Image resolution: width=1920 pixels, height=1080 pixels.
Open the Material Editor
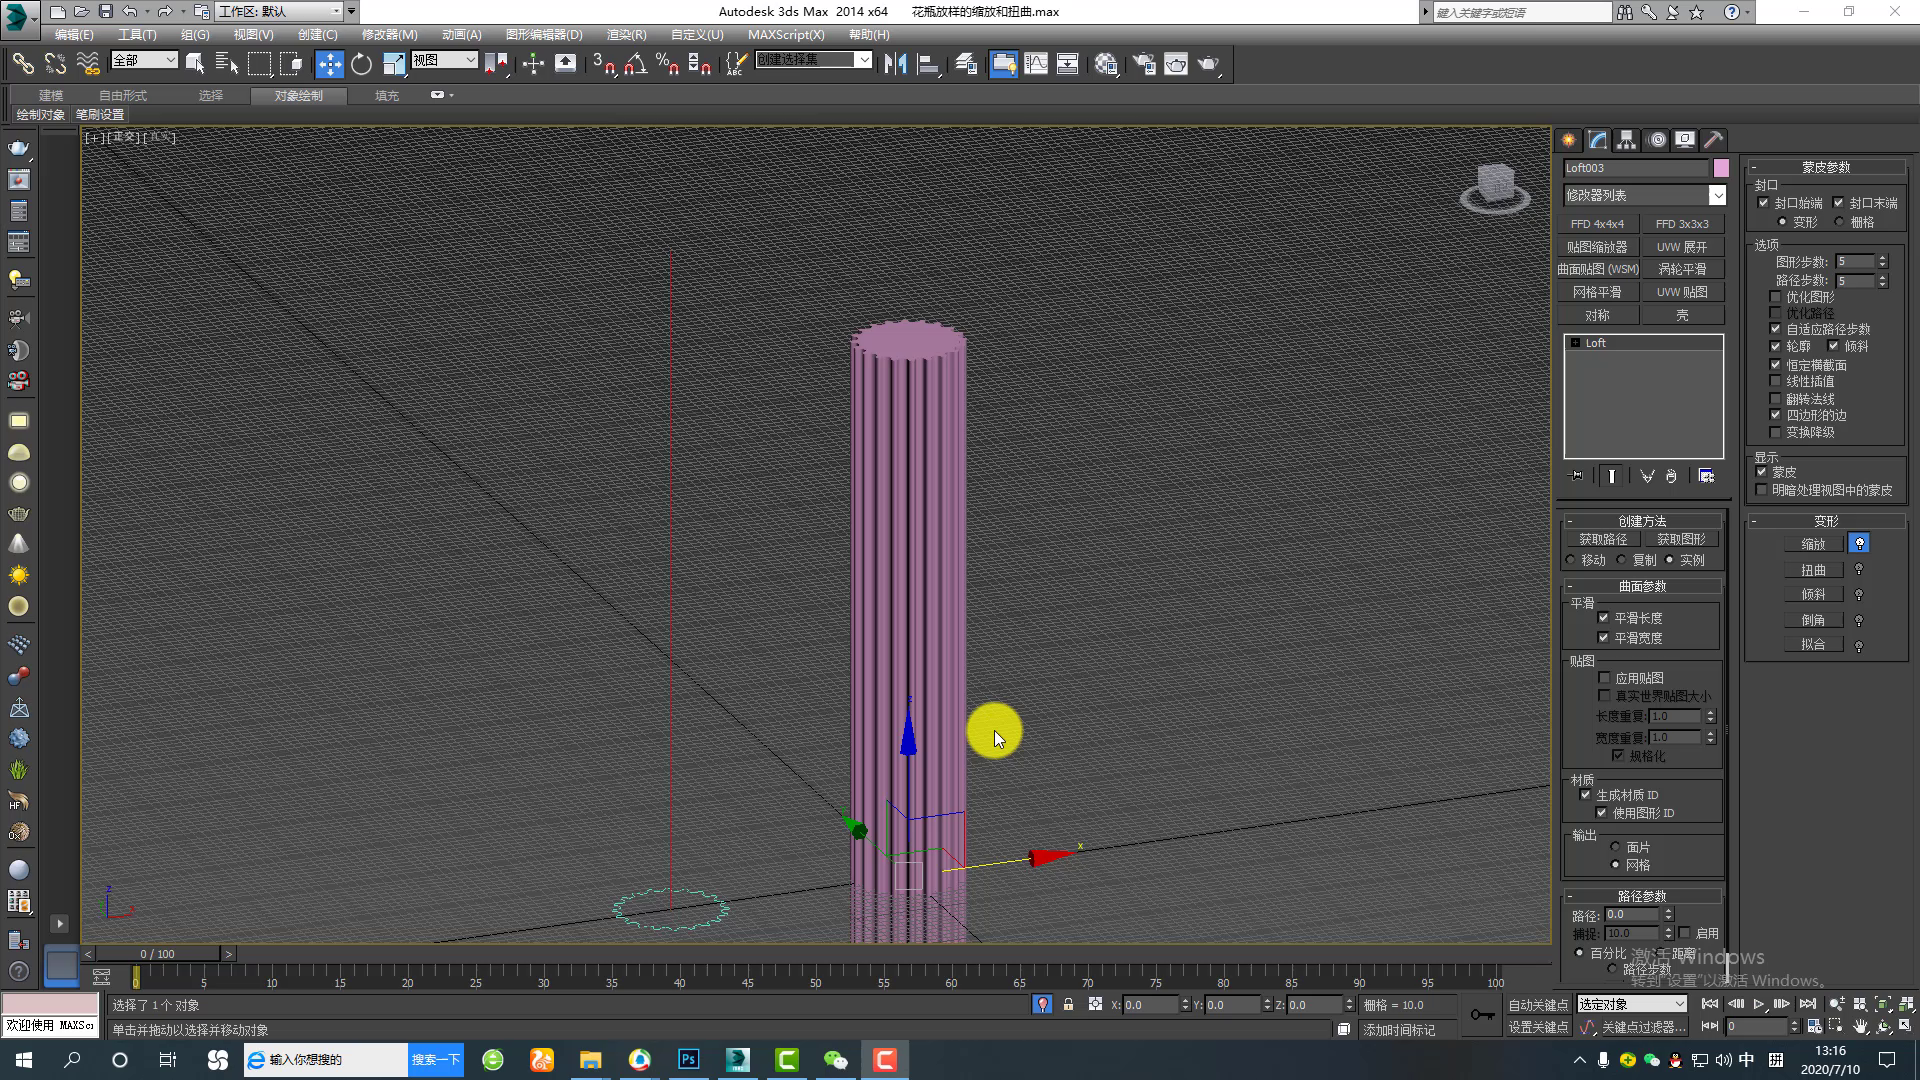tap(1106, 64)
